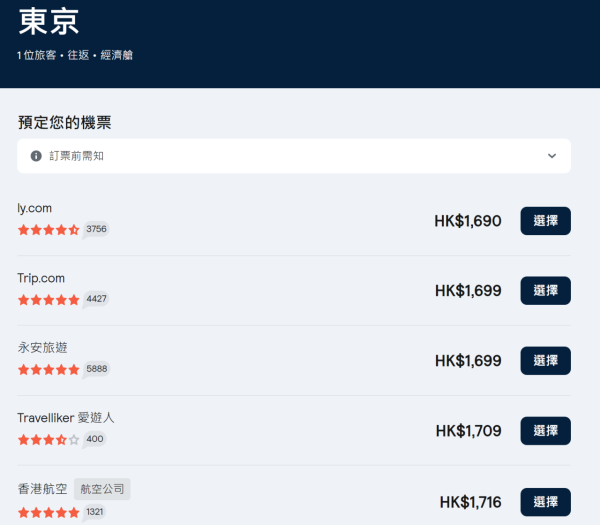Click the Trip.com provider name

tap(41, 278)
